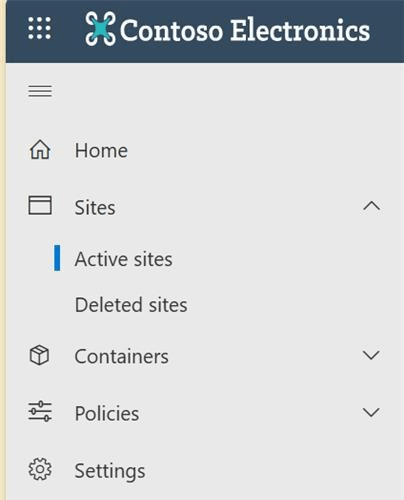The height and width of the screenshot is (500, 404).
Task: Click the Sites window icon
Action: coord(40,205)
